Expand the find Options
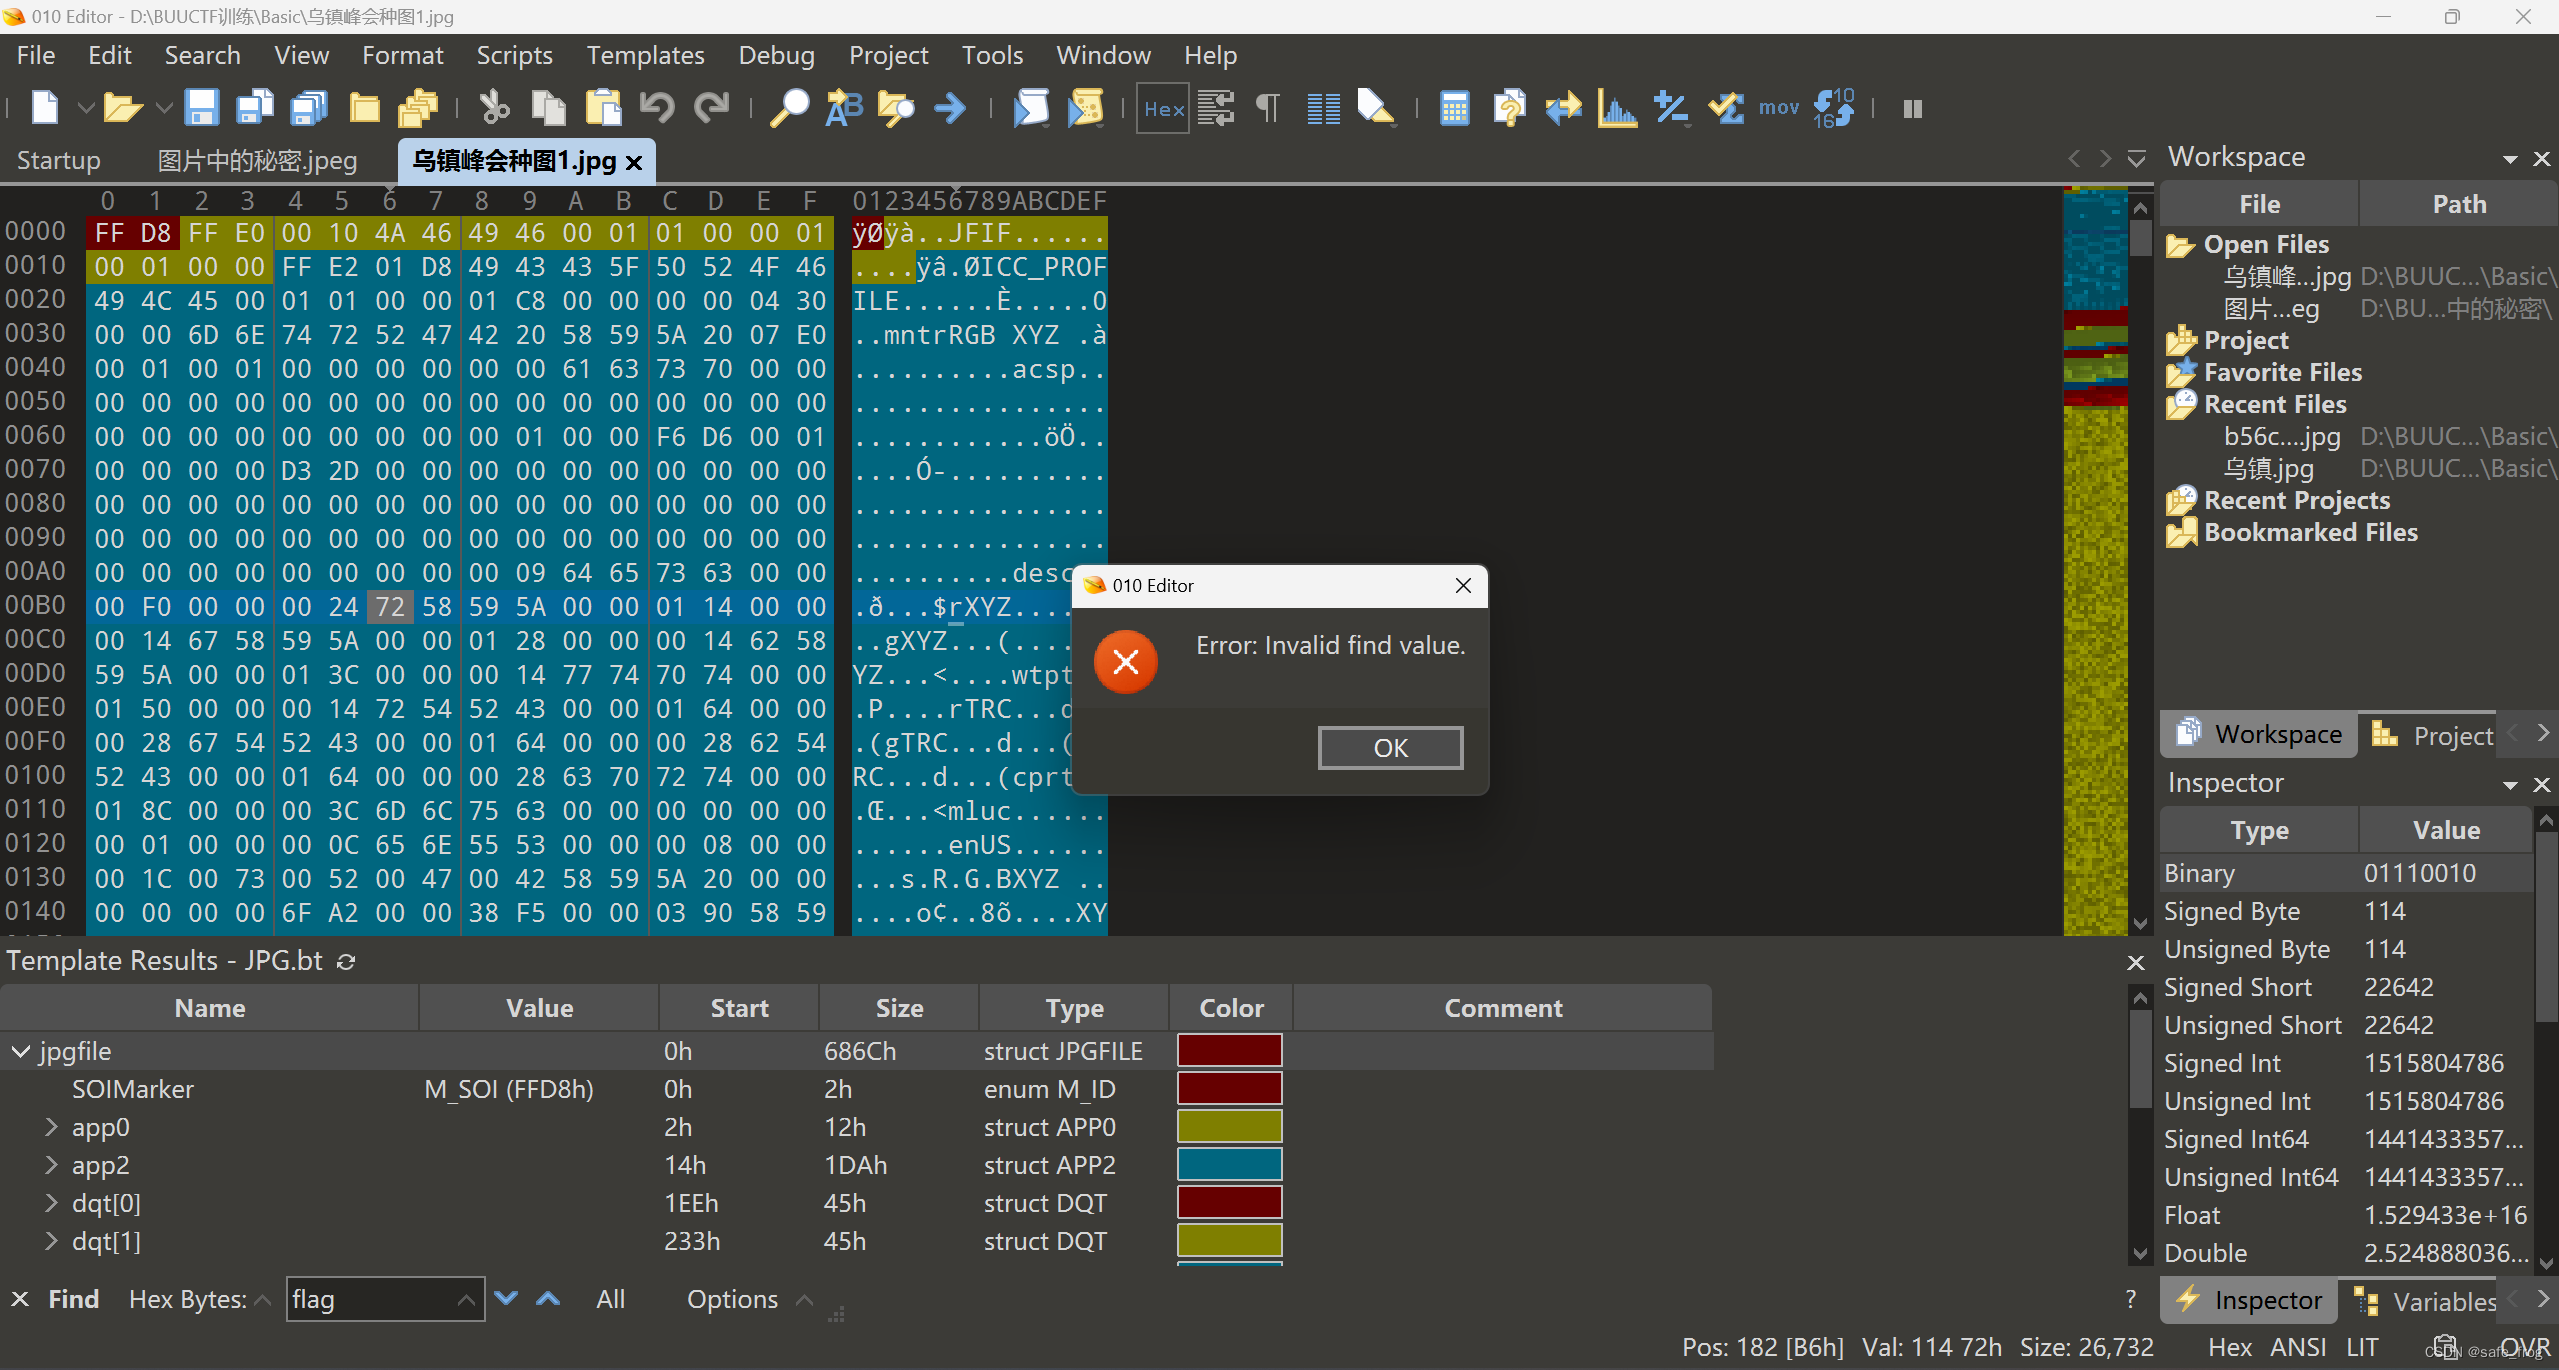 coord(748,1299)
